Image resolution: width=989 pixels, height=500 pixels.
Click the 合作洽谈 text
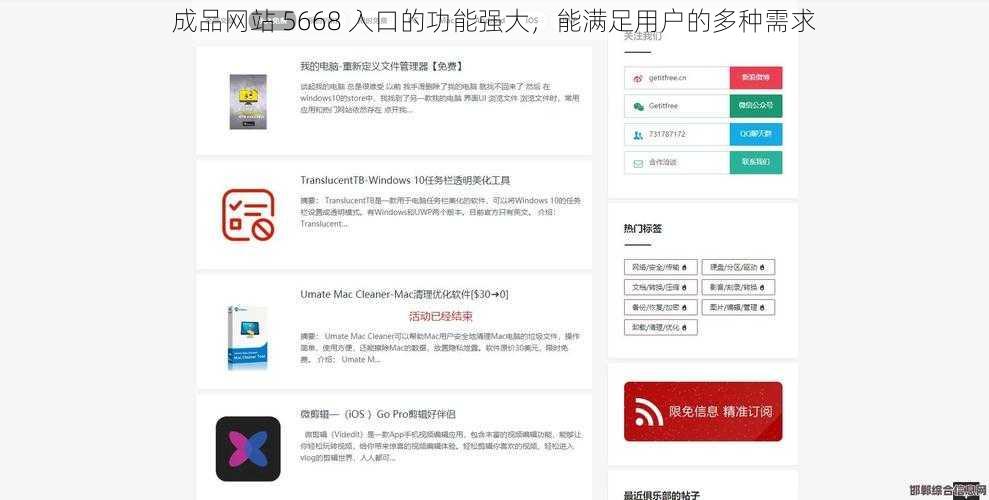click(662, 163)
